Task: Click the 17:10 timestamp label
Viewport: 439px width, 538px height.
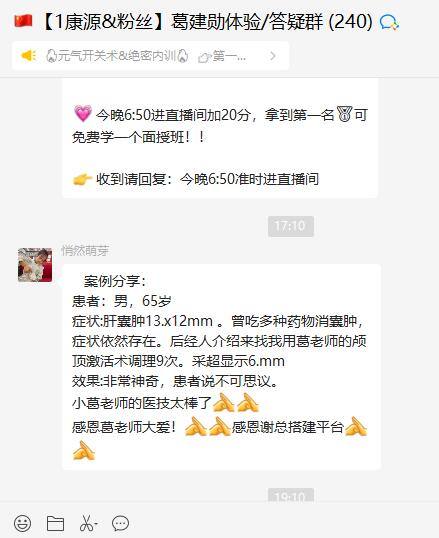Action: tap(291, 226)
